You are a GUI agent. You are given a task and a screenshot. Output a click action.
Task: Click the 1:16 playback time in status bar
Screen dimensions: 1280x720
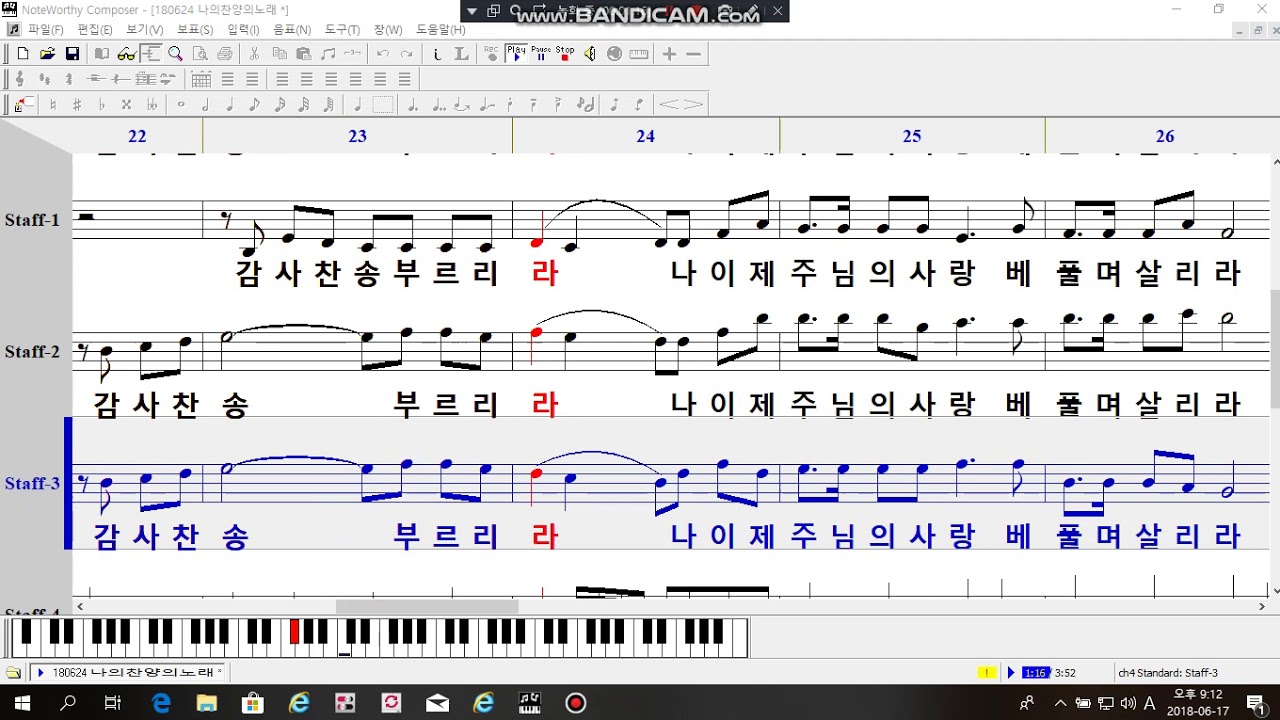[1035, 673]
